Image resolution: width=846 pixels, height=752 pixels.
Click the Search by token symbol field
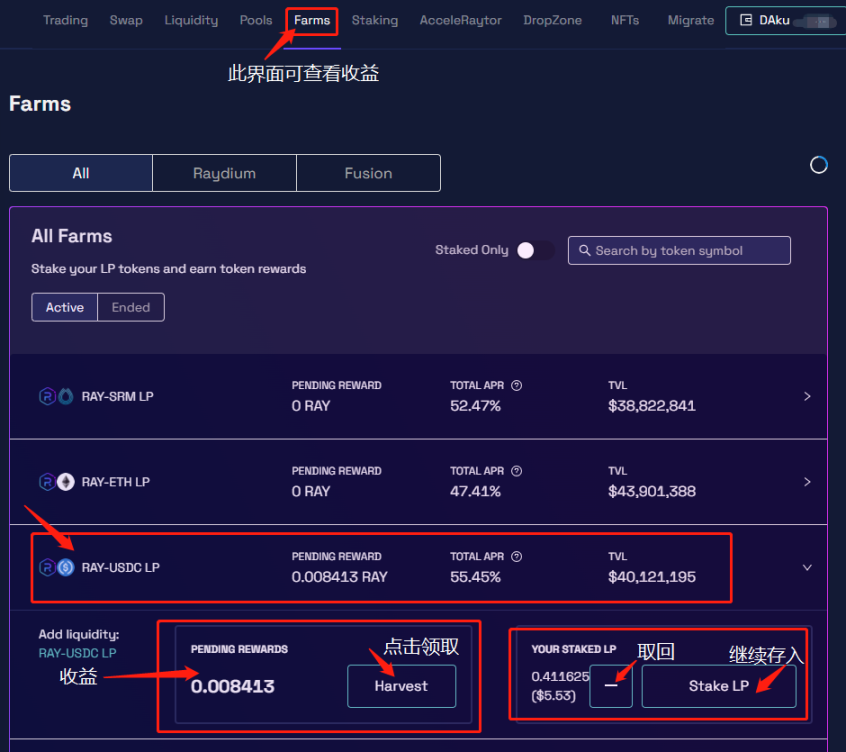(679, 251)
